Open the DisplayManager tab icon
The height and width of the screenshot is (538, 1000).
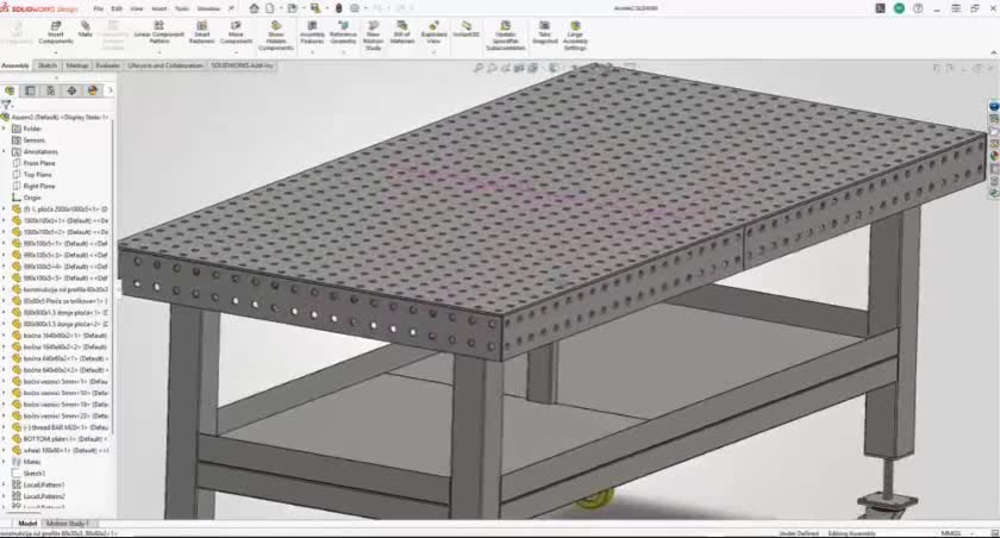[x=92, y=91]
